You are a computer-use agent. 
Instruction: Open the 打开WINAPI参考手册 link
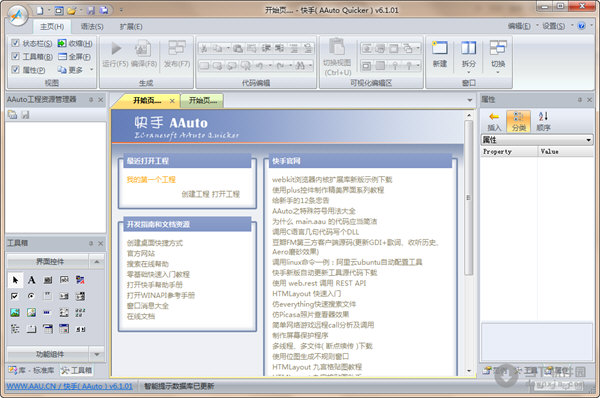tap(161, 295)
